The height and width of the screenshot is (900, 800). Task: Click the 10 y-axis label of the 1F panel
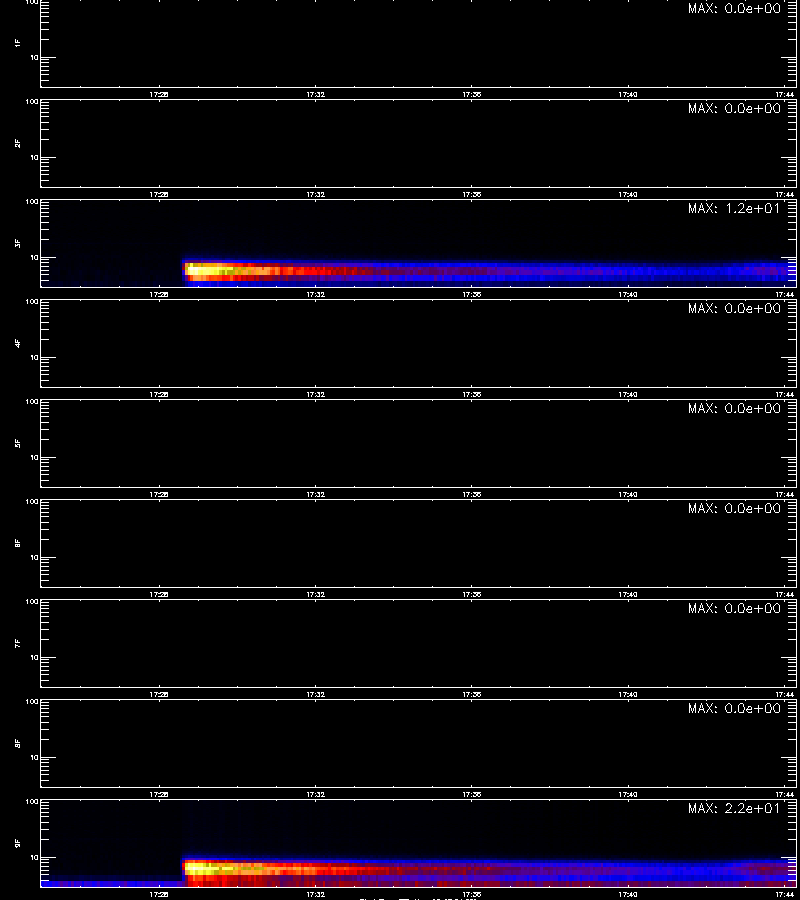point(34,57)
